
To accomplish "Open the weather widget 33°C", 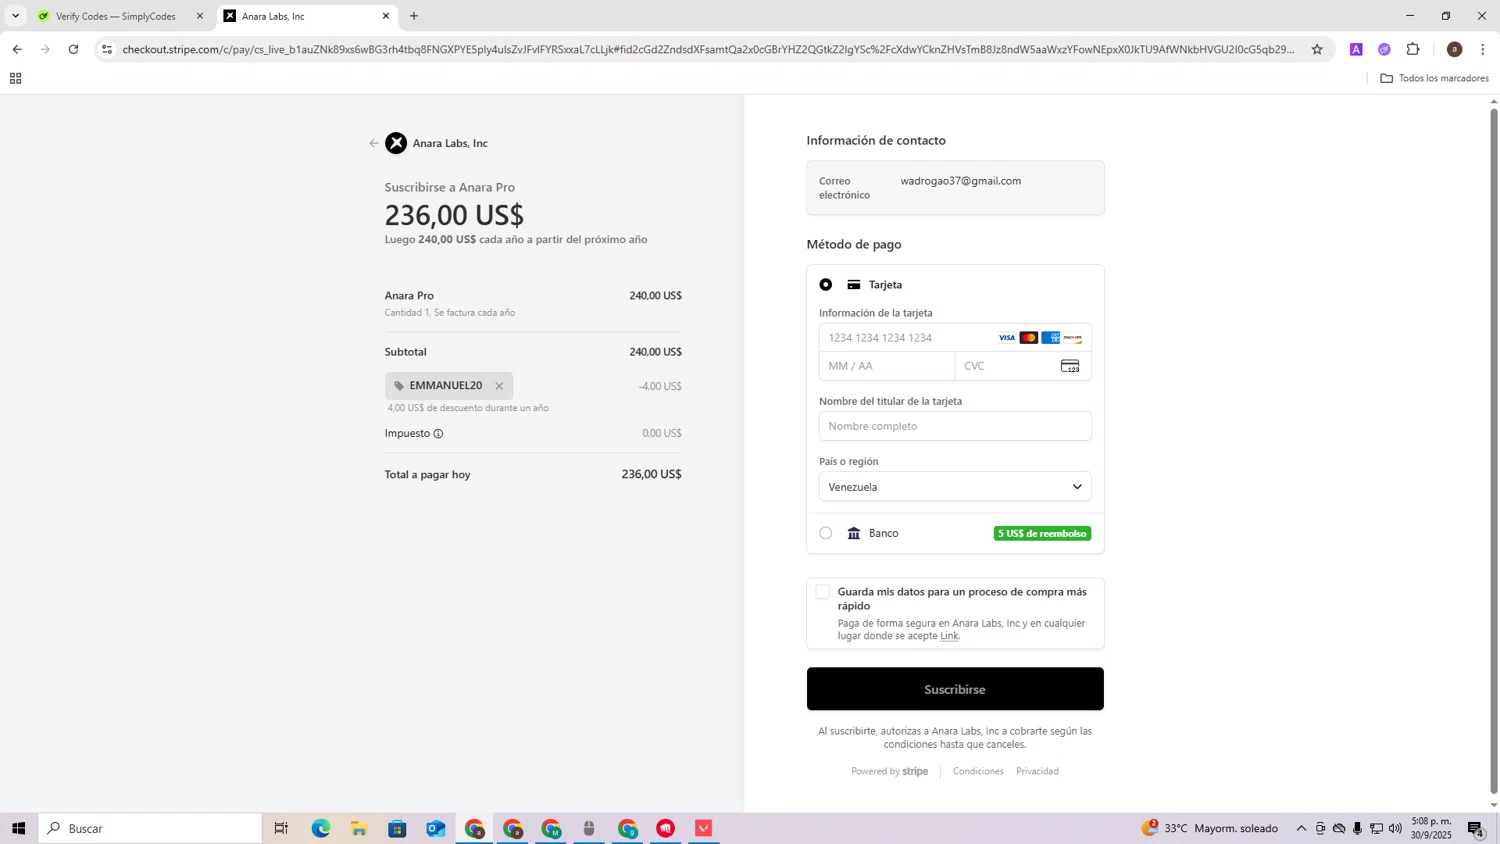I will (x=1209, y=828).
